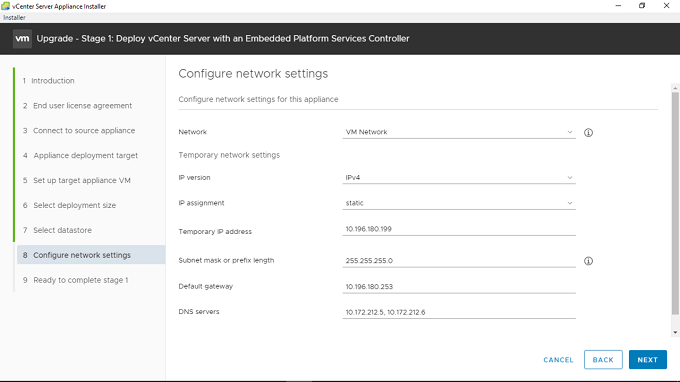Go to step 2 End user license agreement

(77, 106)
